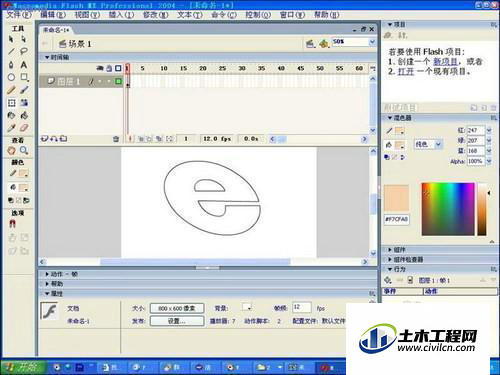The height and width of the screenshot is (375, 500).
Task: Open the Modify menu
Action: click(155, 15)
